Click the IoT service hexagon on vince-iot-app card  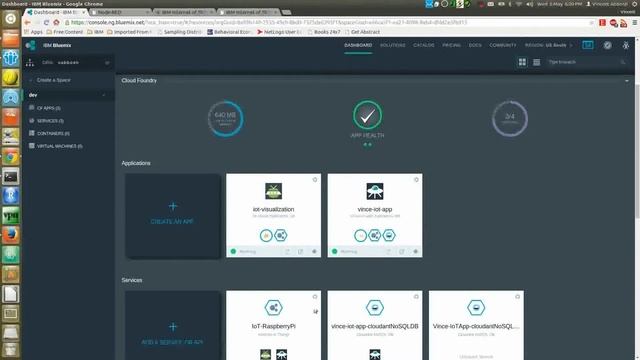375,236
